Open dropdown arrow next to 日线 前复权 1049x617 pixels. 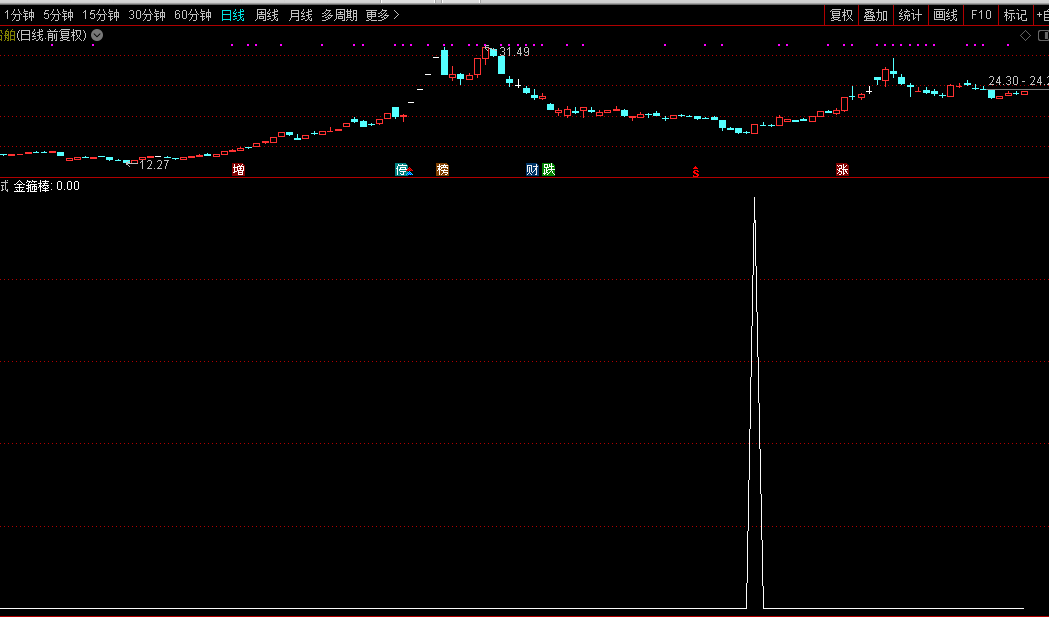coord(96,35)
